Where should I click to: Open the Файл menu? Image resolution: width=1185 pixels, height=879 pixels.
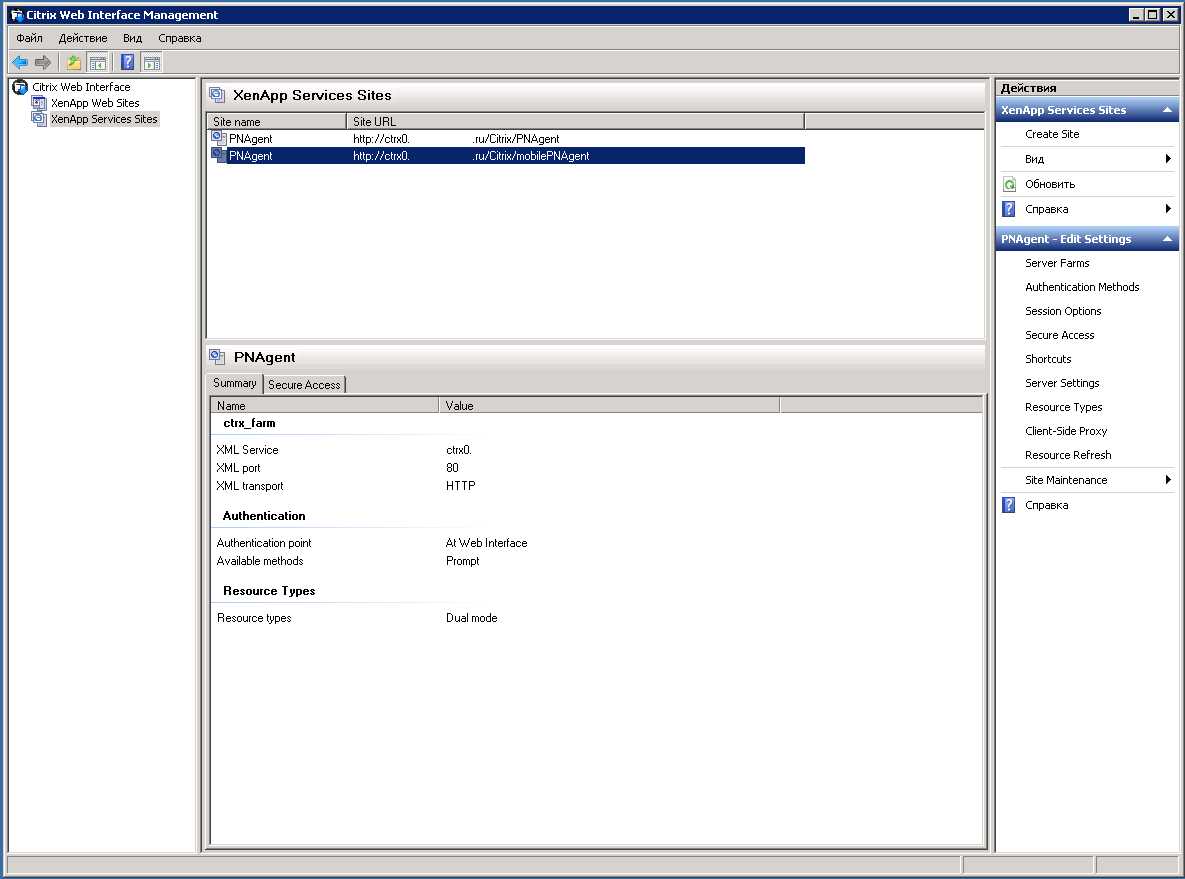pyautogui.click(x=29, y=38)
